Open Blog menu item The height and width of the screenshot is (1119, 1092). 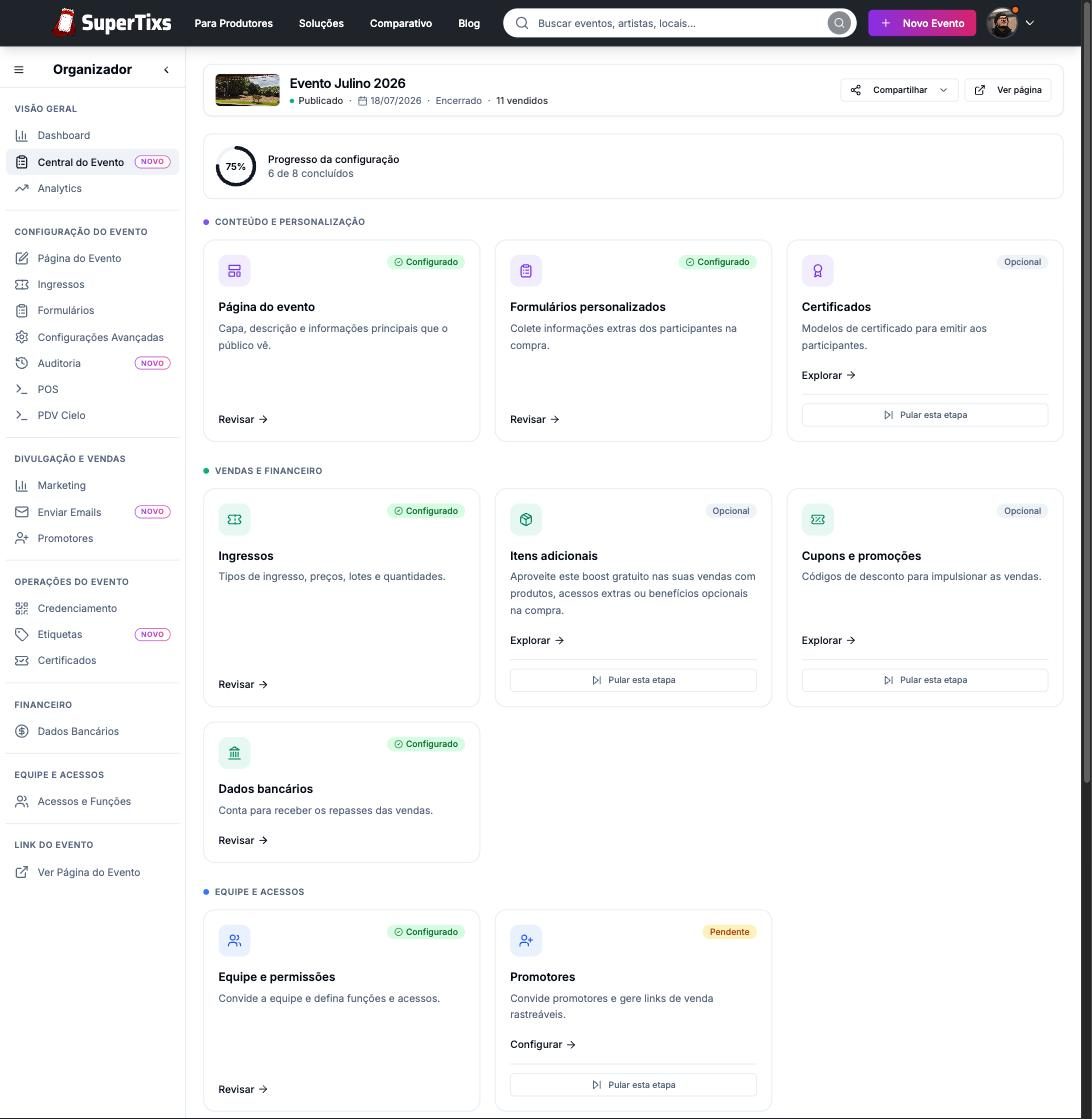point(469,24)
